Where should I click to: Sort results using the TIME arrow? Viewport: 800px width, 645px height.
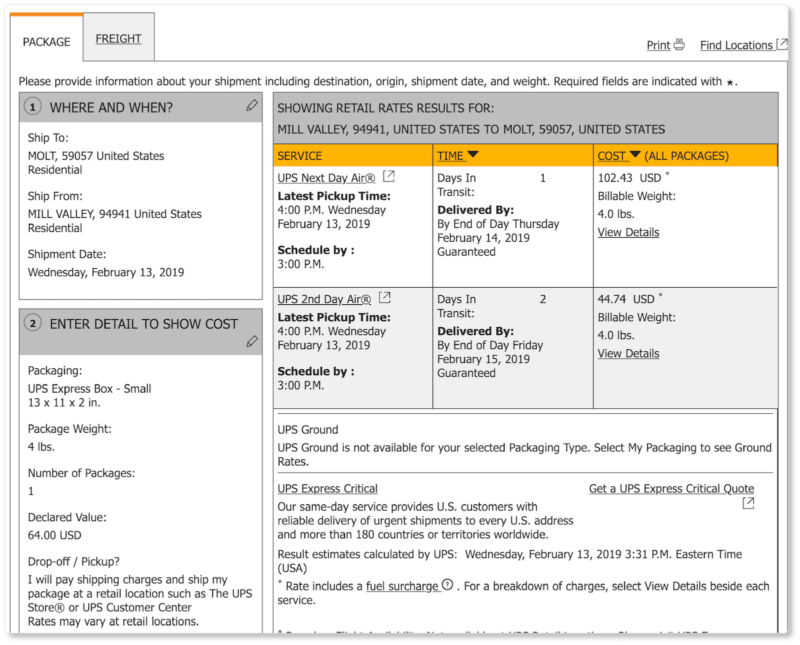coord(473,155)
